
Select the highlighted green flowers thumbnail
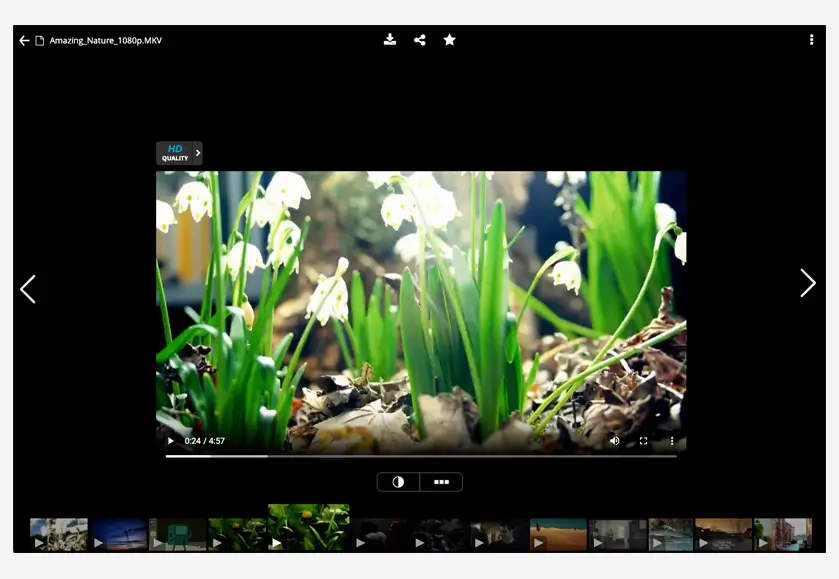click(309, 528)
